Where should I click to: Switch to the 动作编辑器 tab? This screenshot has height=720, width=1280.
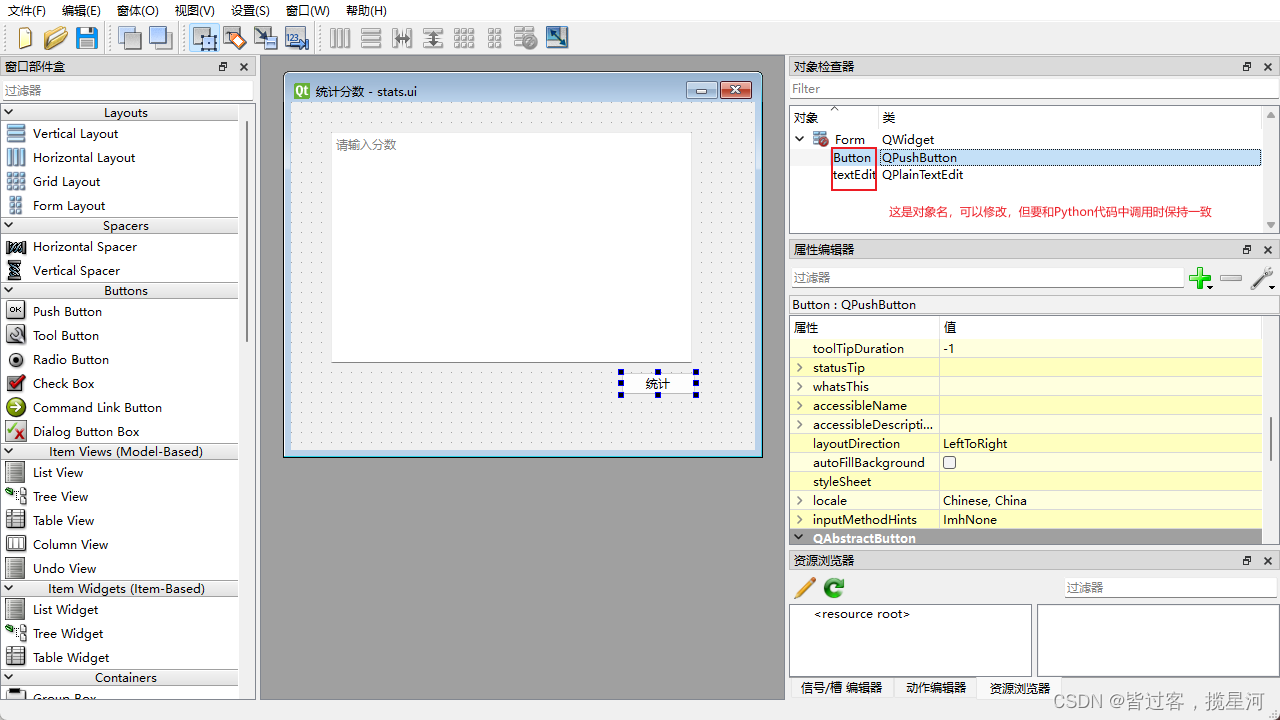[936, 688]
